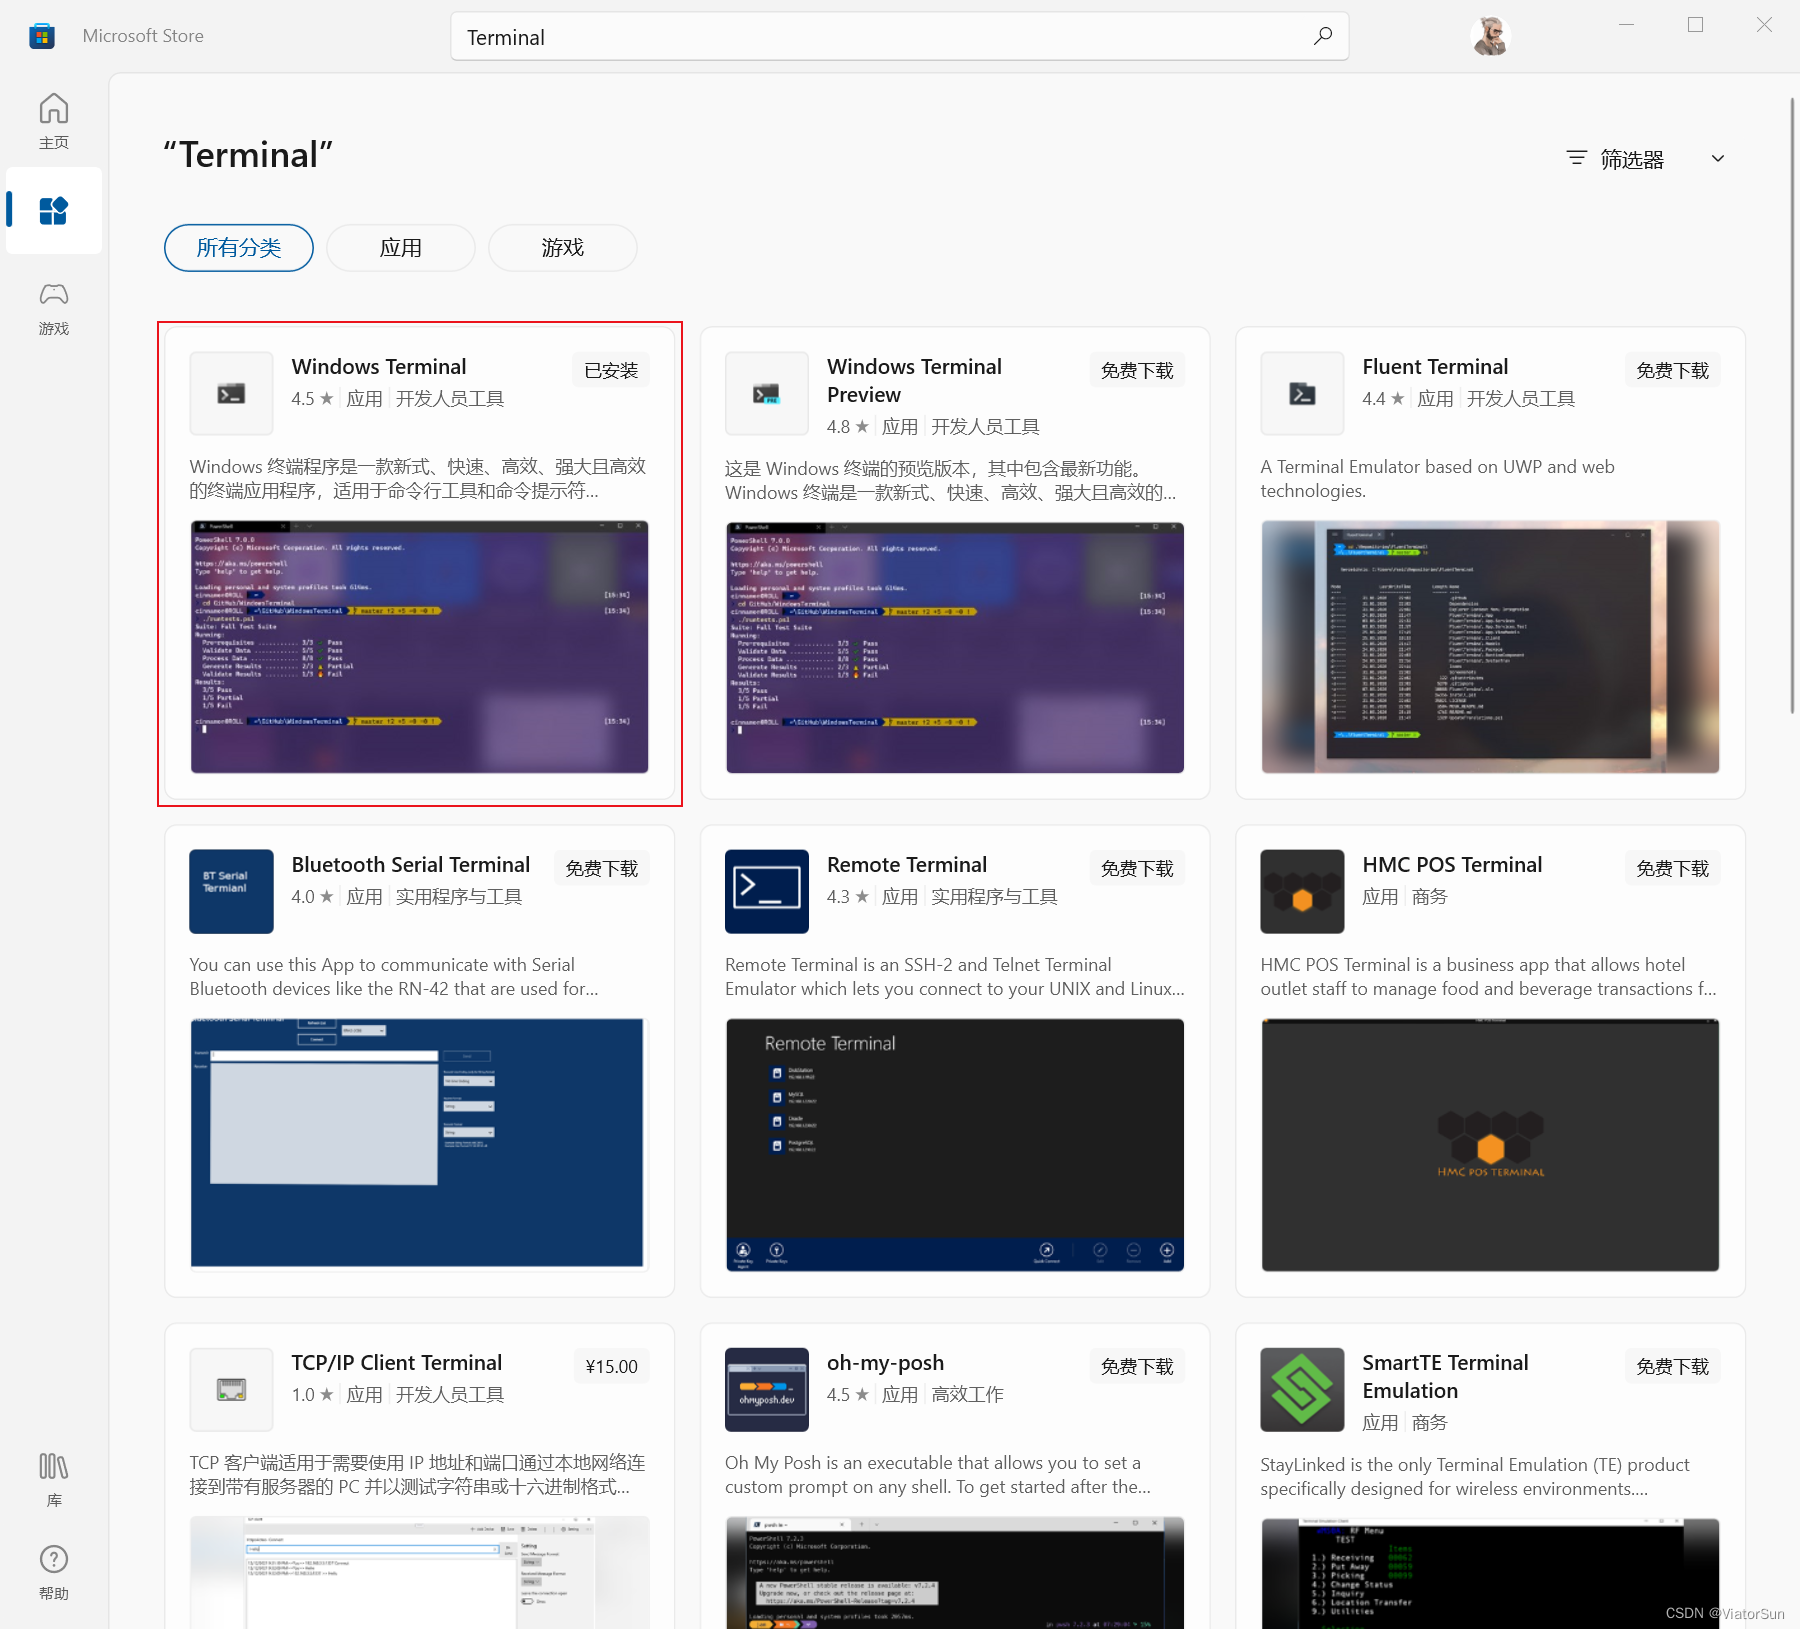Open the Library in the sidebar
Image resolution: width=1800 pixels, height=1629 pixels.
[x=54, y=1479]
